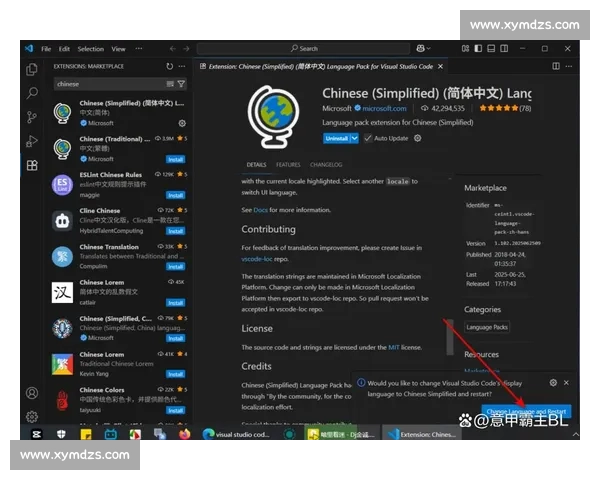The width and height of the screenshot is (600, 480).
Task: Expand the Copilot dropdown chevron
Action: [428, 48]
